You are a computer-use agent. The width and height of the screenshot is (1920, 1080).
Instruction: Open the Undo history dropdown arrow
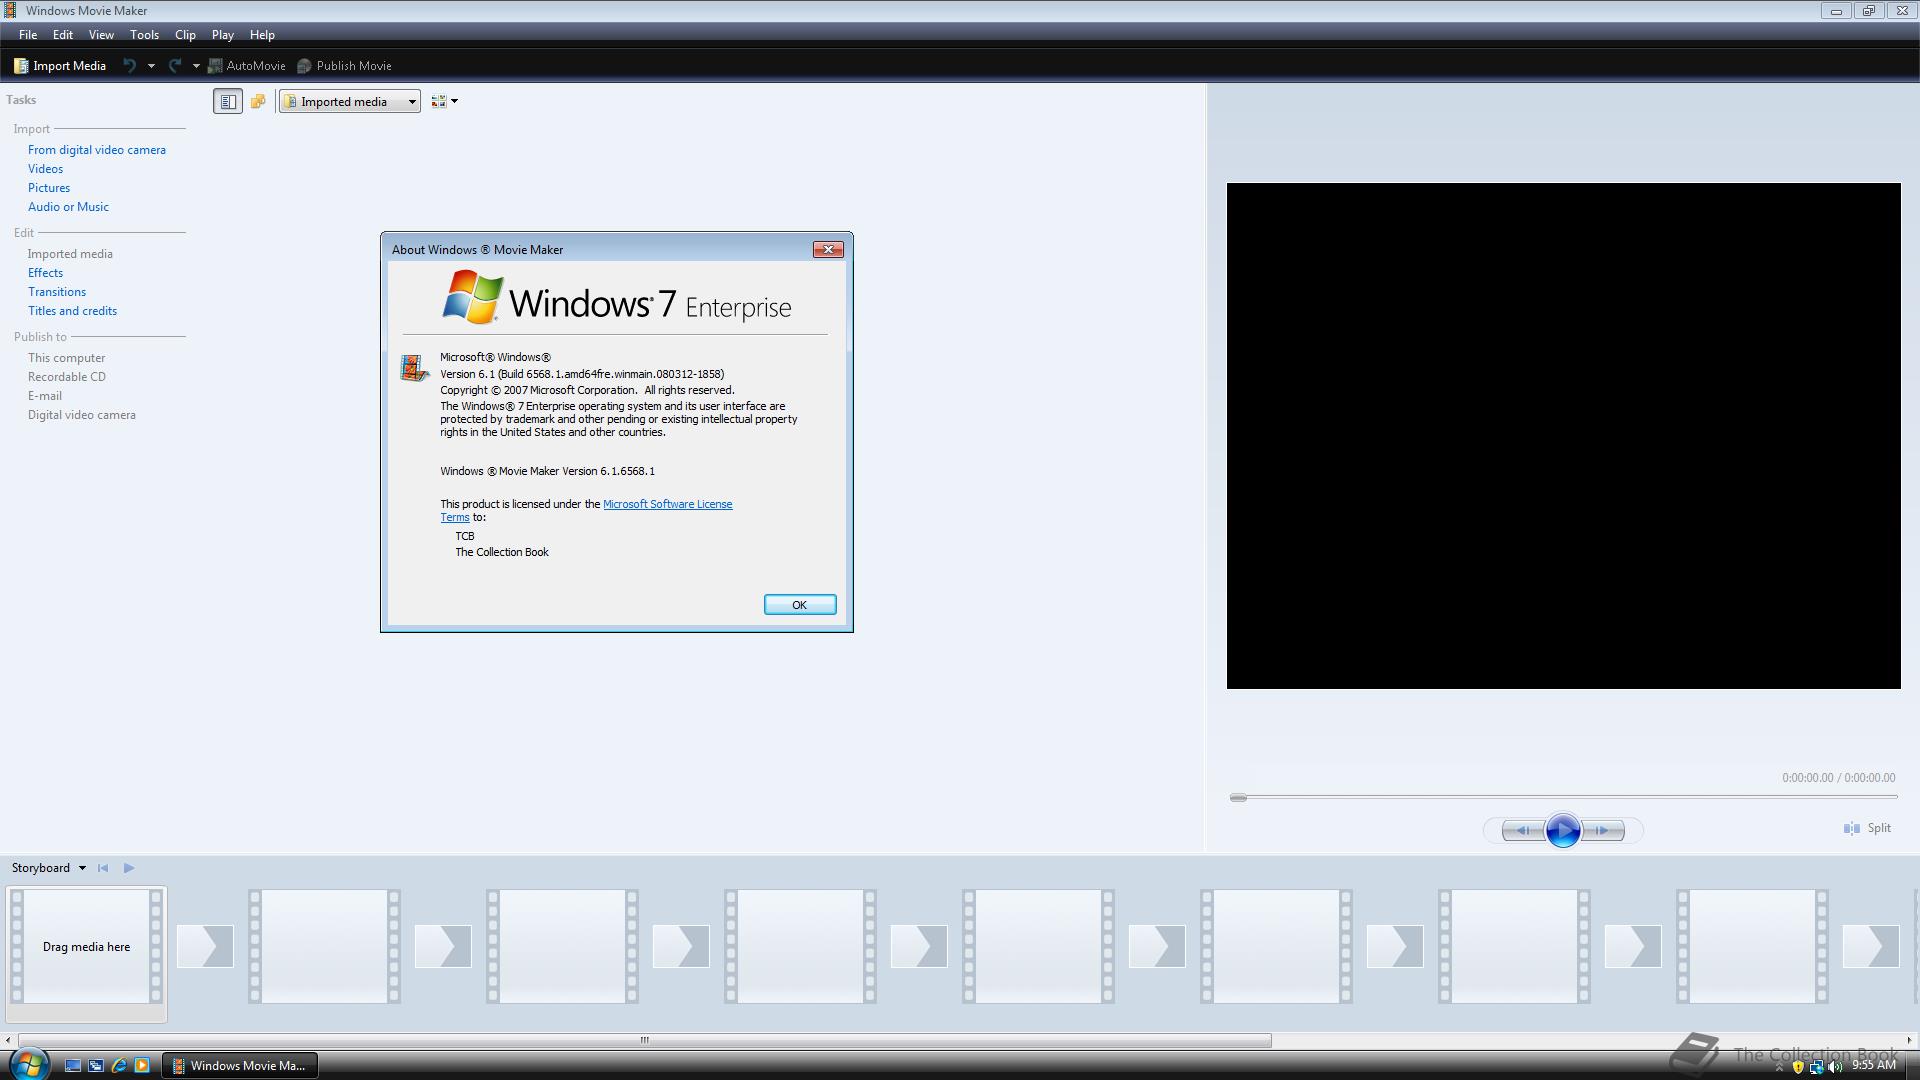point(151,66)
